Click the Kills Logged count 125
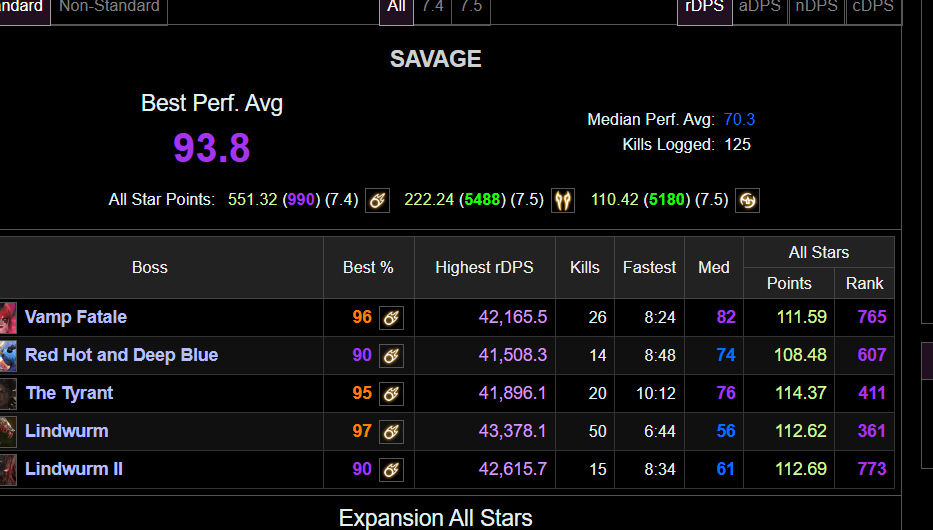The height and width of the screenshot is (530, 933). 737,145
